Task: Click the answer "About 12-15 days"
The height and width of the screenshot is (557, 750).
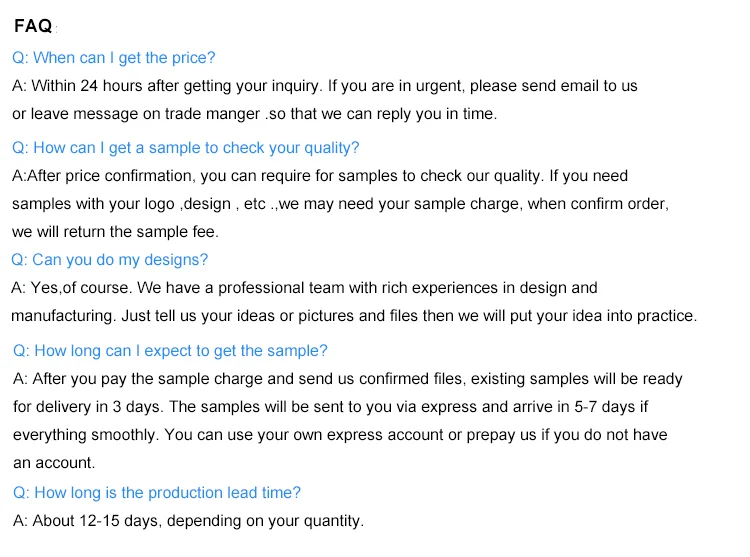Action: (188, 521)
